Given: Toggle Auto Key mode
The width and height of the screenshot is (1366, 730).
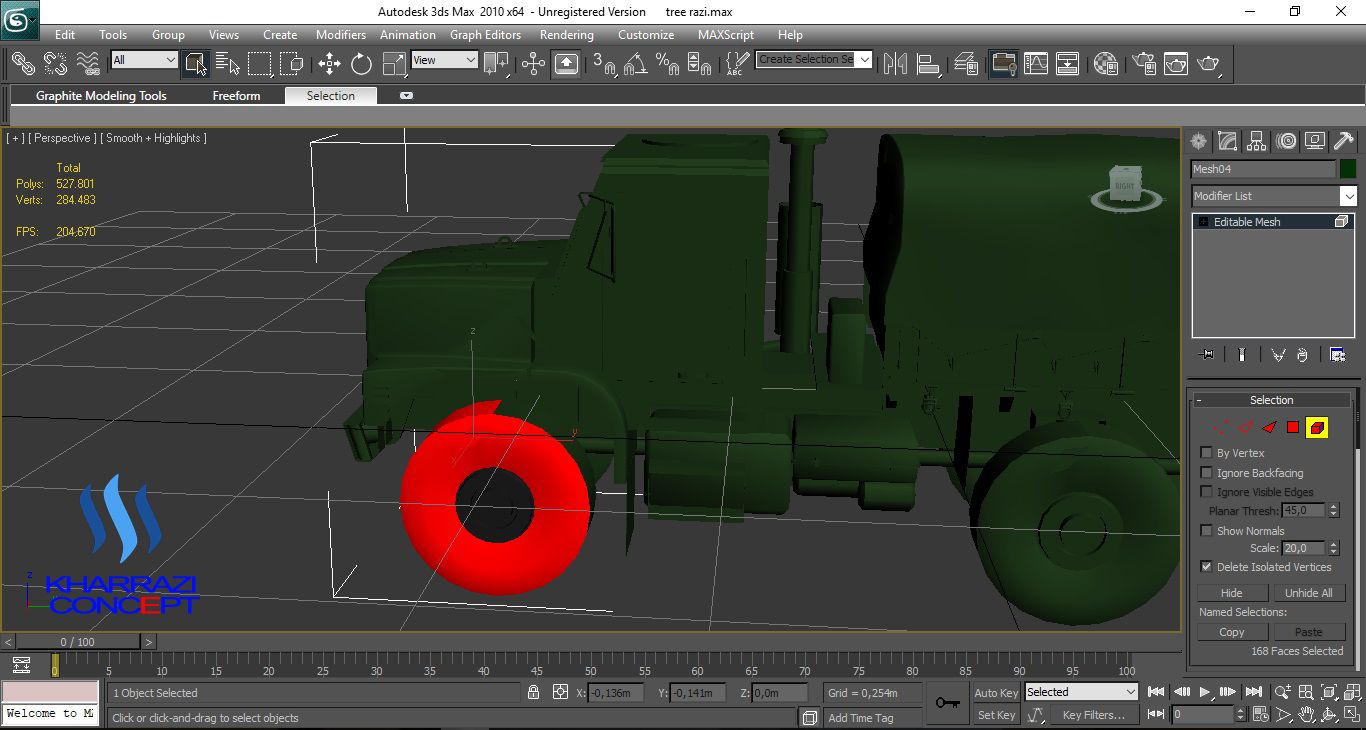Looking at the screenshot, I should pos(996,692).
